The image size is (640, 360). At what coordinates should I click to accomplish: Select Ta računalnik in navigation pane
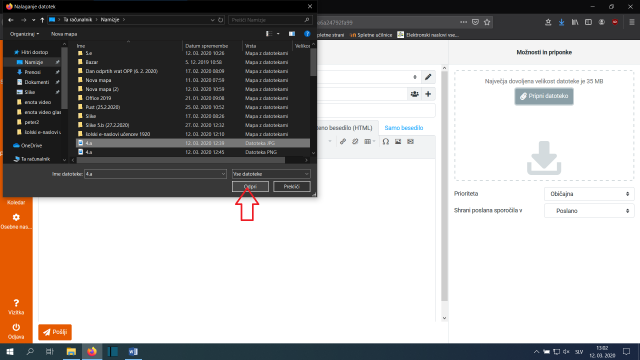(35, 159)
